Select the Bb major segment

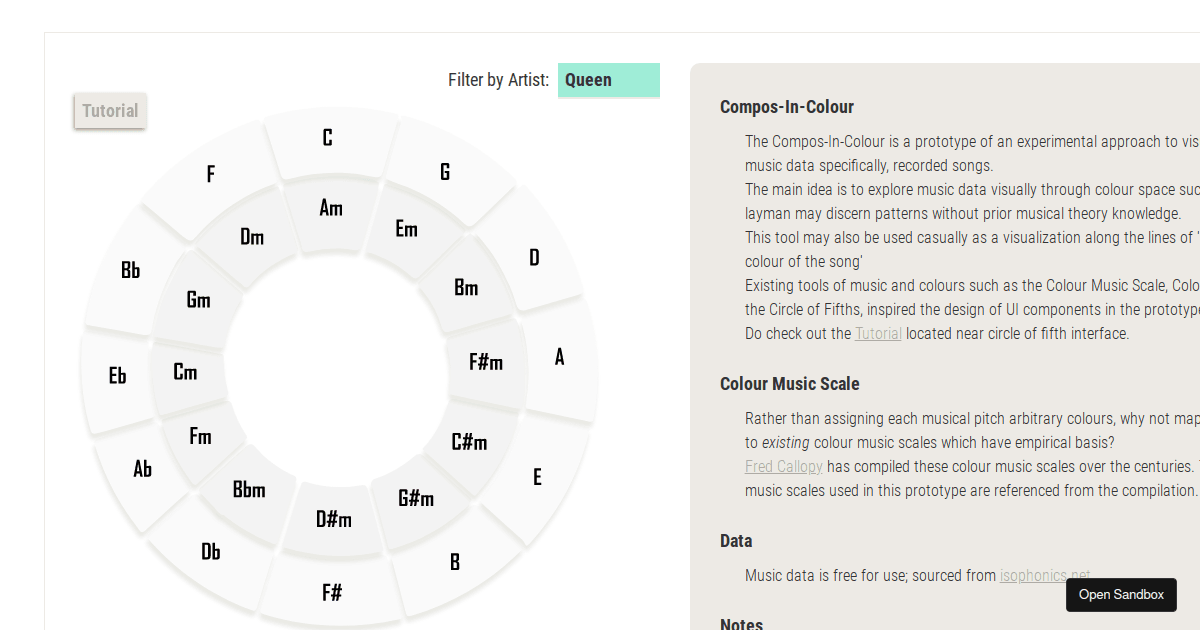(129, 270)
